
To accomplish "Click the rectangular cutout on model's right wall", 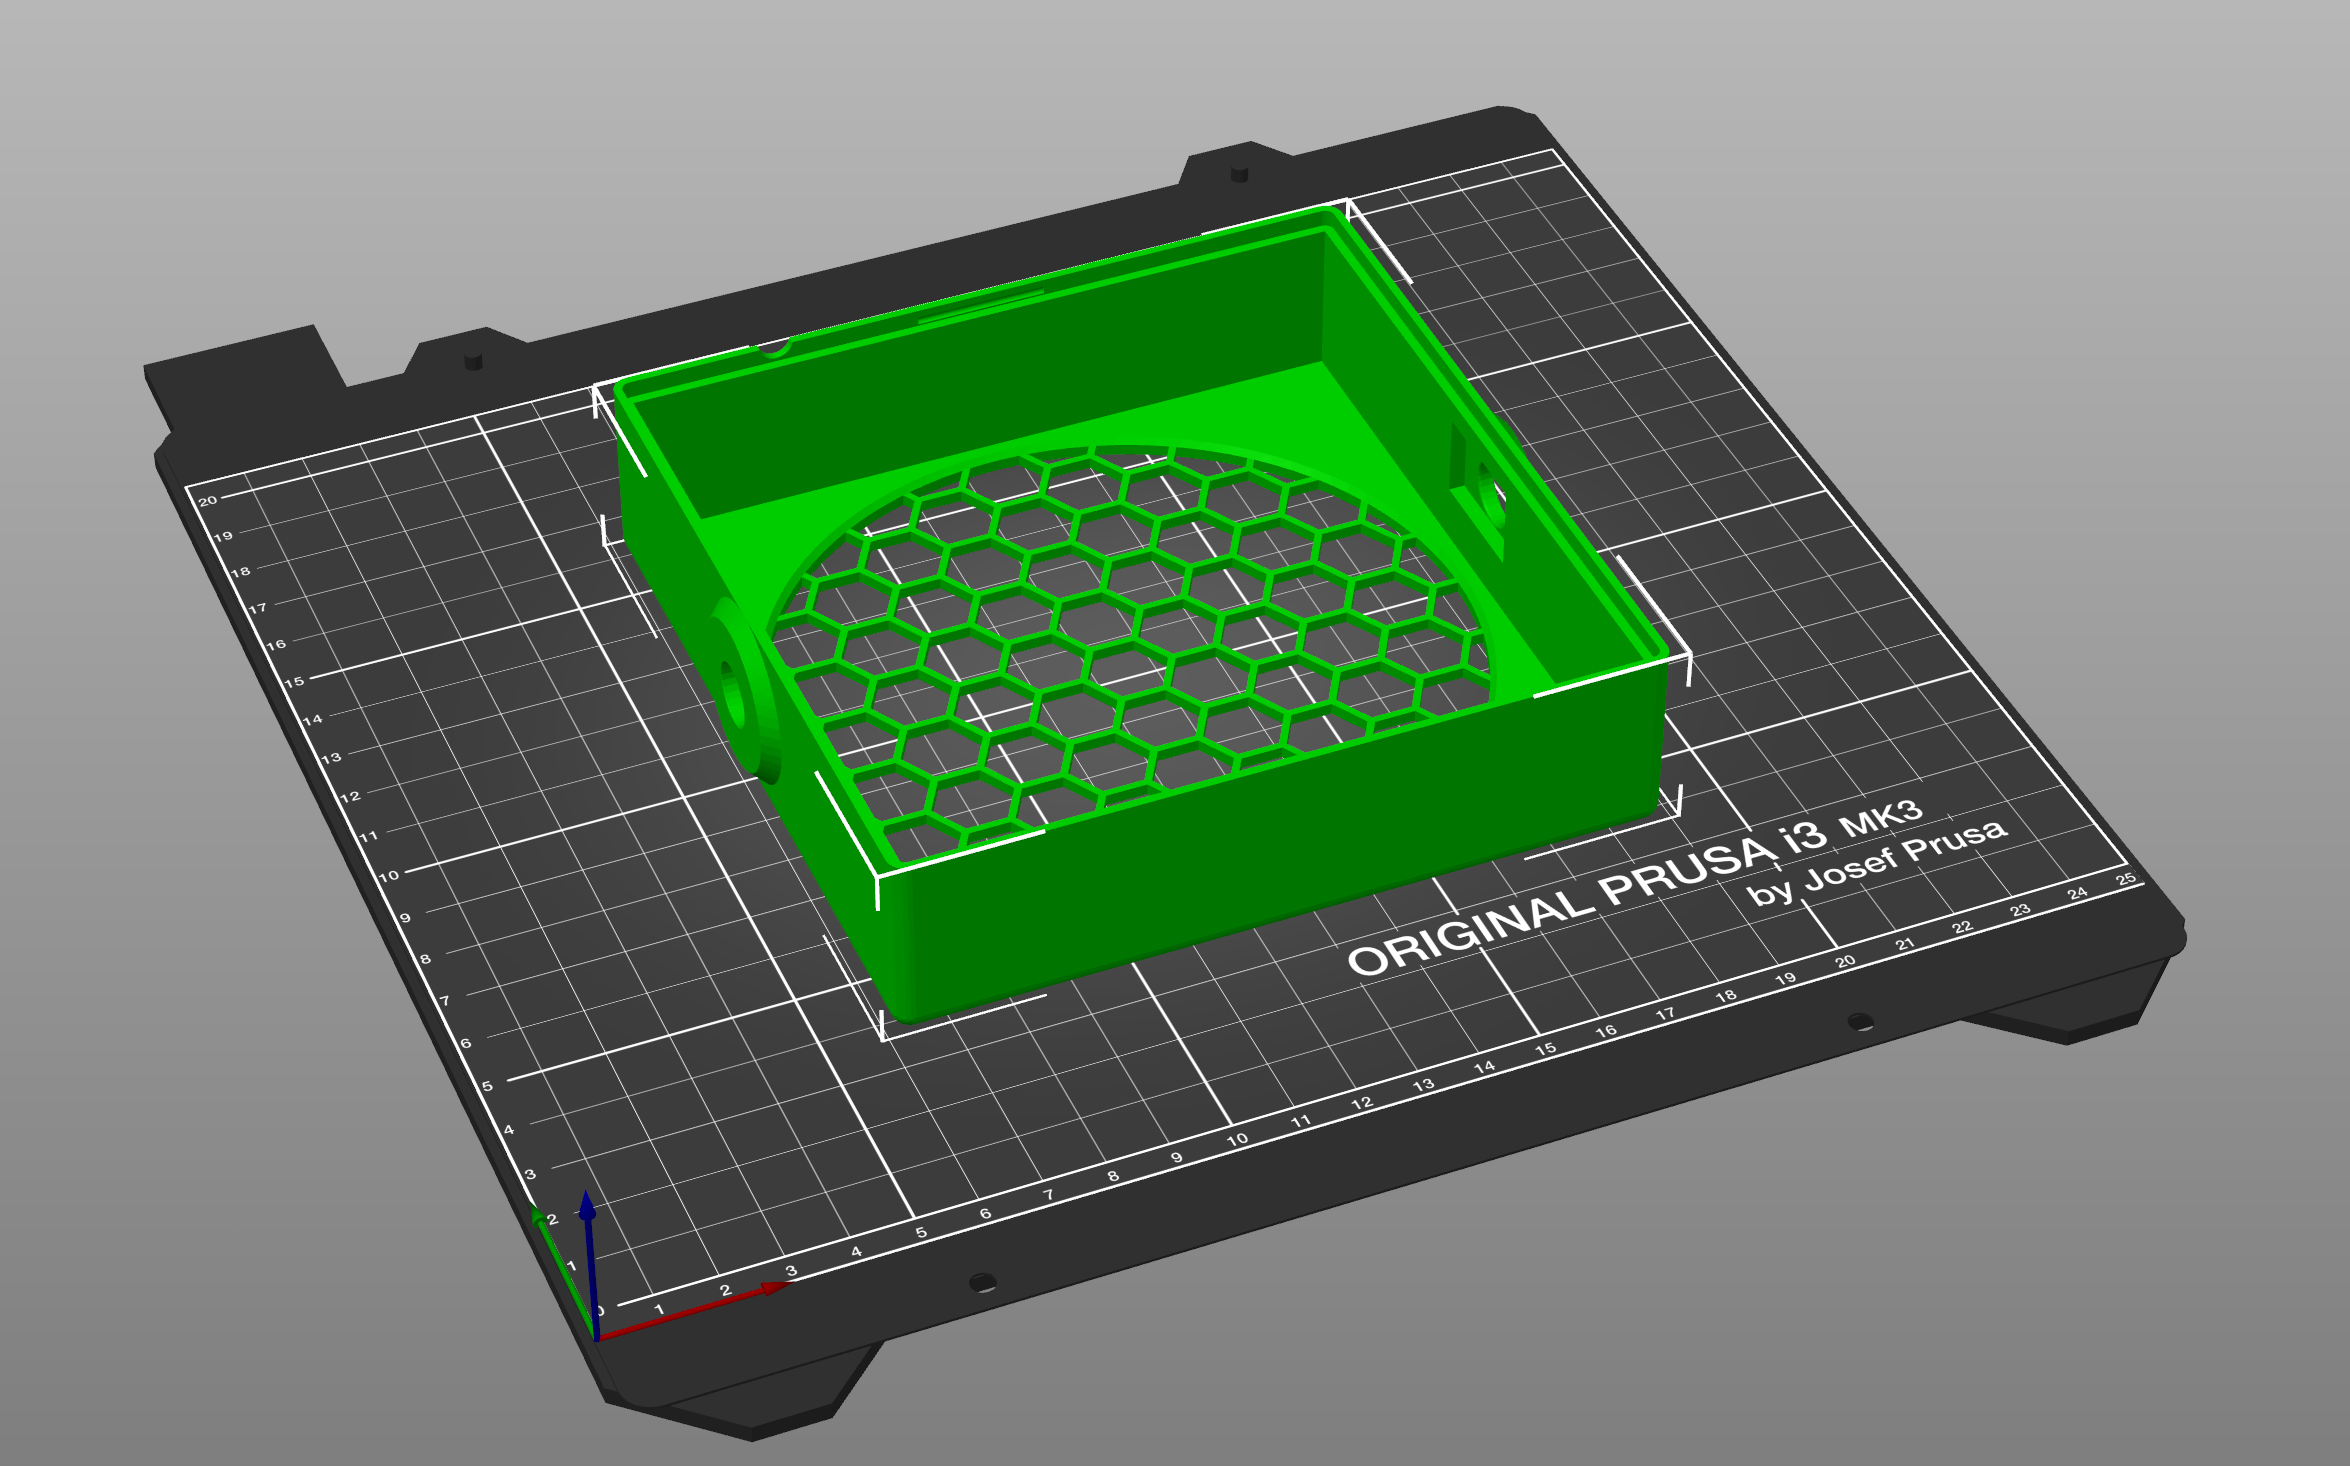I will pyautogui.click(x=1478, y=488).
